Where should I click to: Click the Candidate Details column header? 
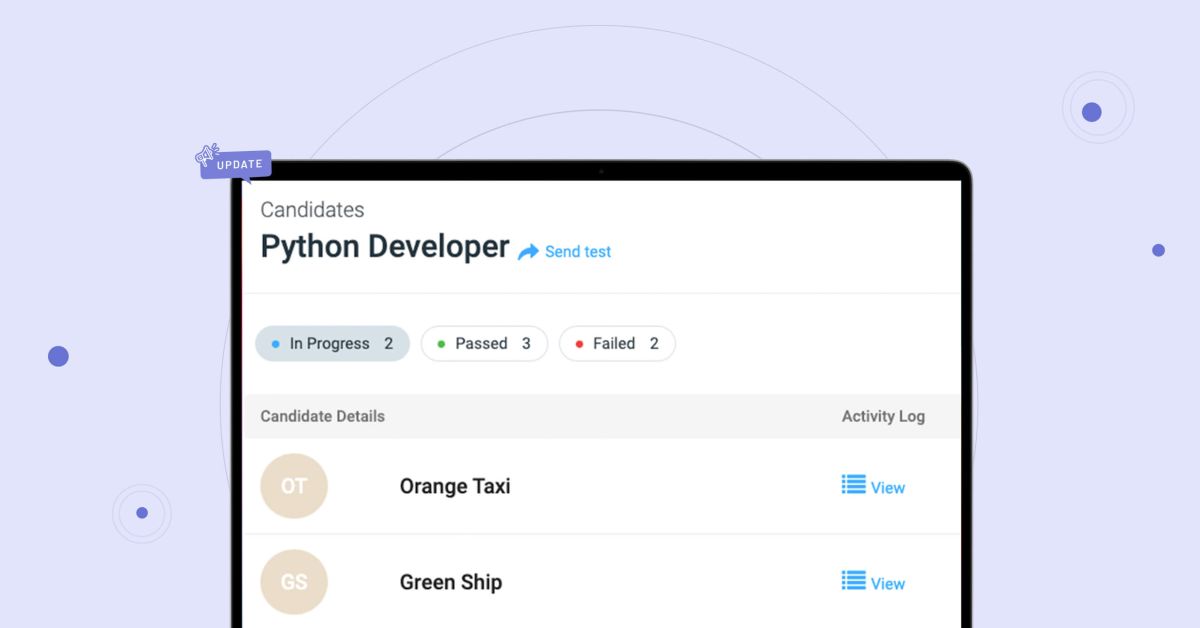(x=322, y=416)
